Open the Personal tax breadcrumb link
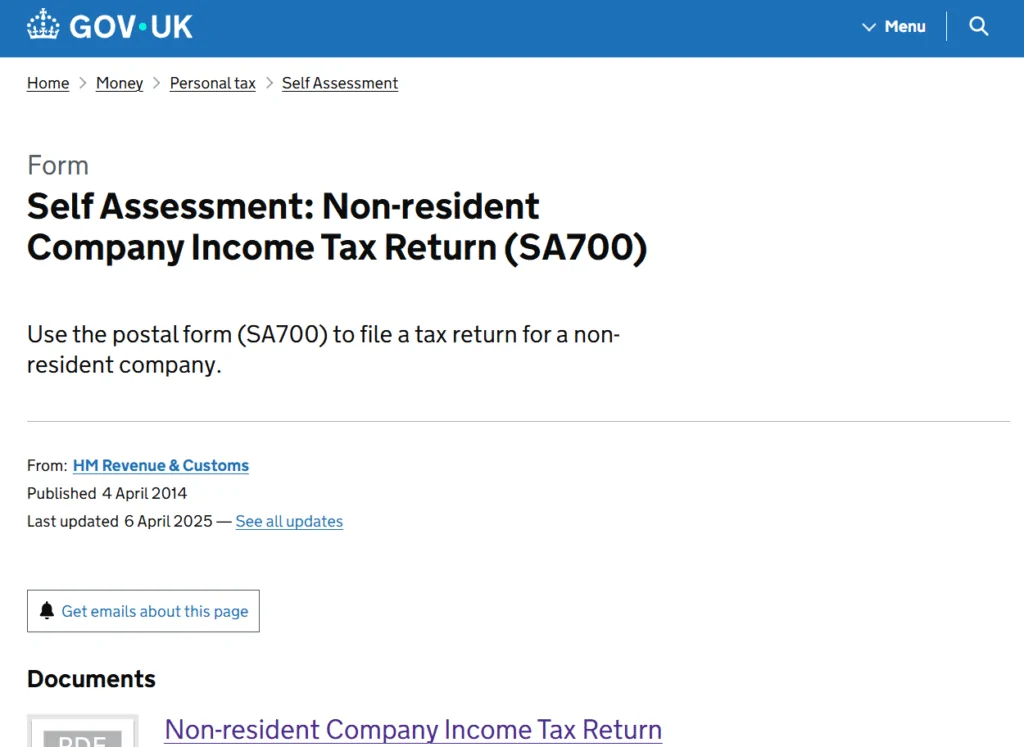The image size is (1024, 747). (x=212, y=83)
